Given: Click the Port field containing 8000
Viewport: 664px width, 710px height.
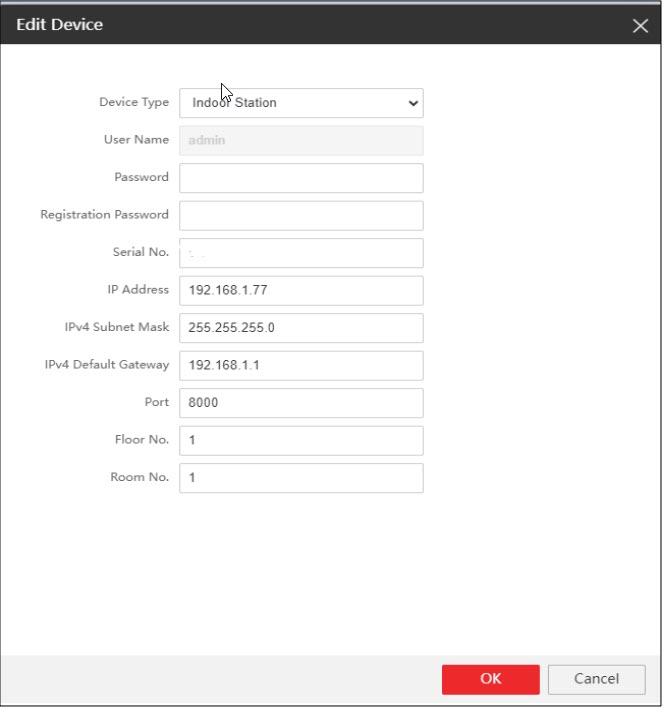Looking at the screenshot, I should tap(301, 403).
